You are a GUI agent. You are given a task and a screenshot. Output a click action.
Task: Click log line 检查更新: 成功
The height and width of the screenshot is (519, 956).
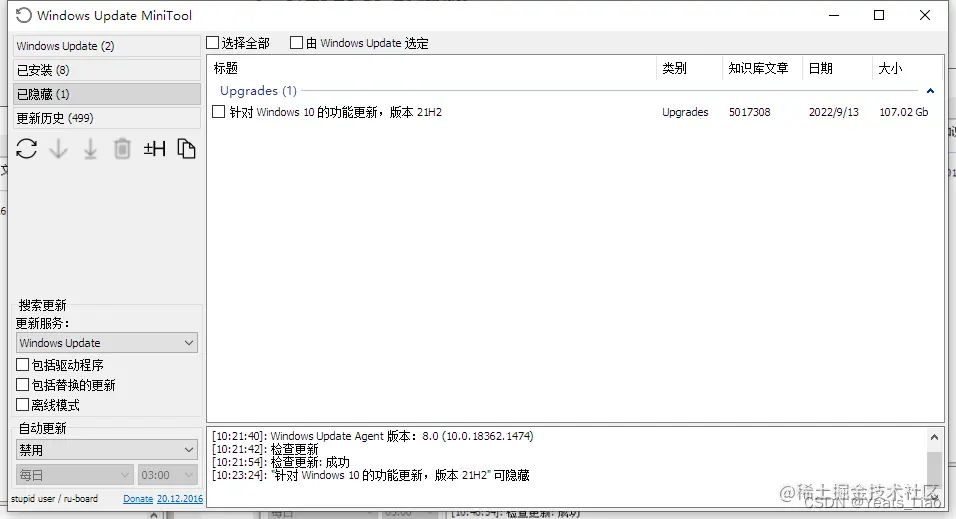281,462
